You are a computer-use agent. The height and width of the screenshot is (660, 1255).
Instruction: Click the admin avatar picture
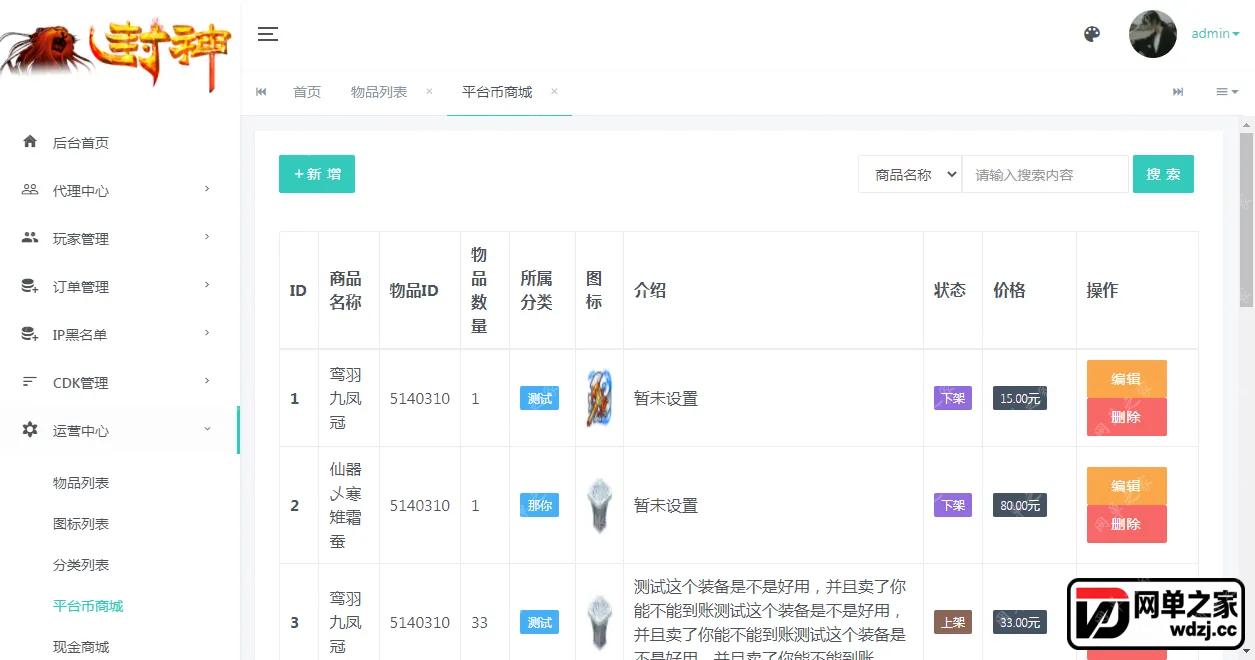pos(1152,34)
